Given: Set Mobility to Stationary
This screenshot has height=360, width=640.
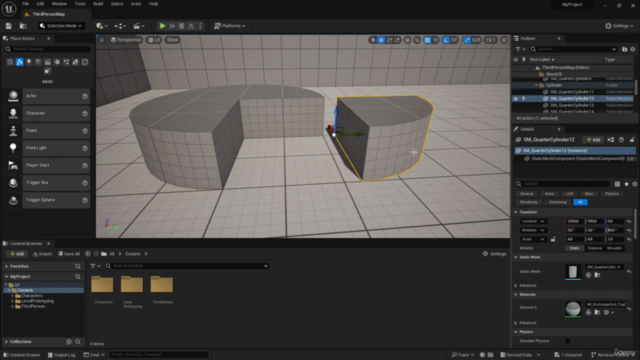Looking at the screenshot, I should pos(594,248).
